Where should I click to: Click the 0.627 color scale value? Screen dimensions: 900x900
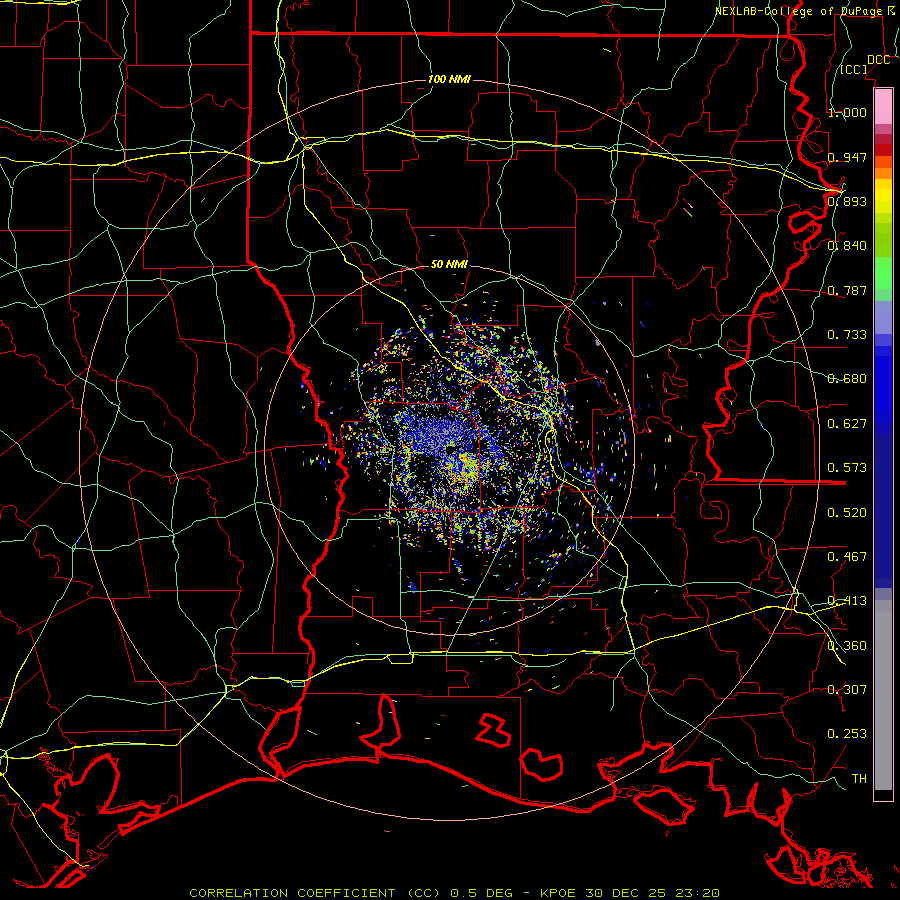point(847,423)
